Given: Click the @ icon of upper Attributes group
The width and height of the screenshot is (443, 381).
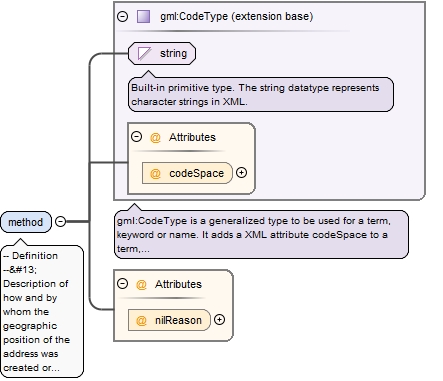Looking at the screenshot, I should tap(155, 137).
